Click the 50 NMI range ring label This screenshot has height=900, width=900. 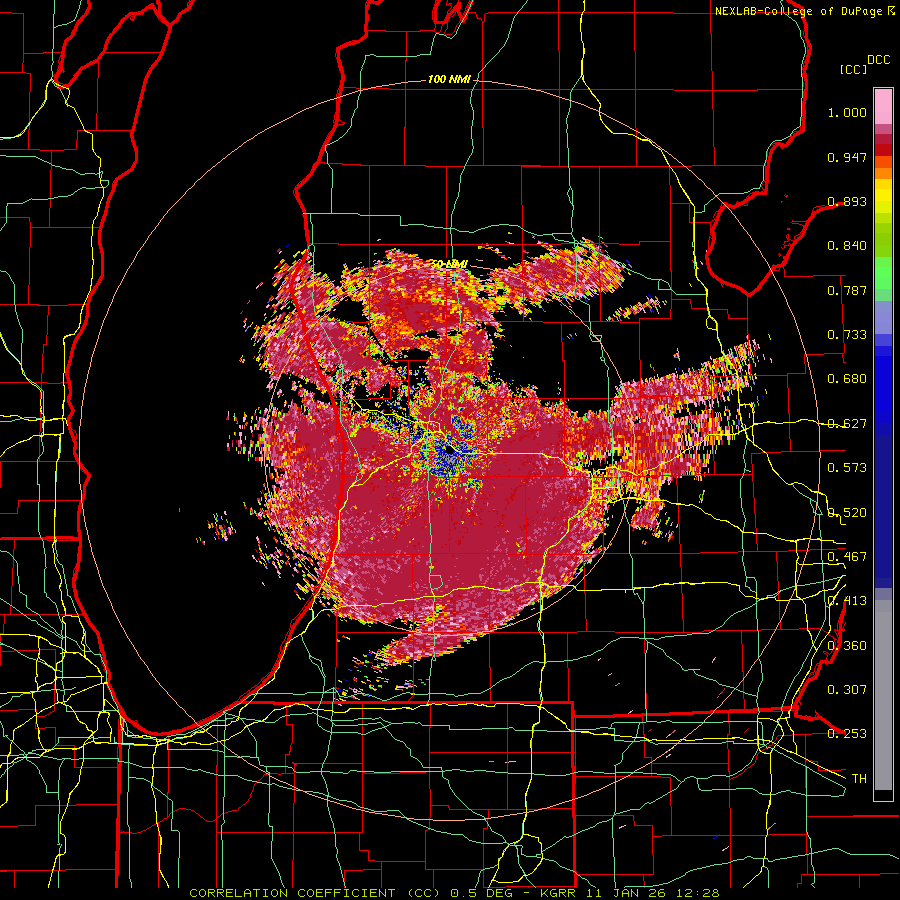pyautogui.click(x=448, y=264)
